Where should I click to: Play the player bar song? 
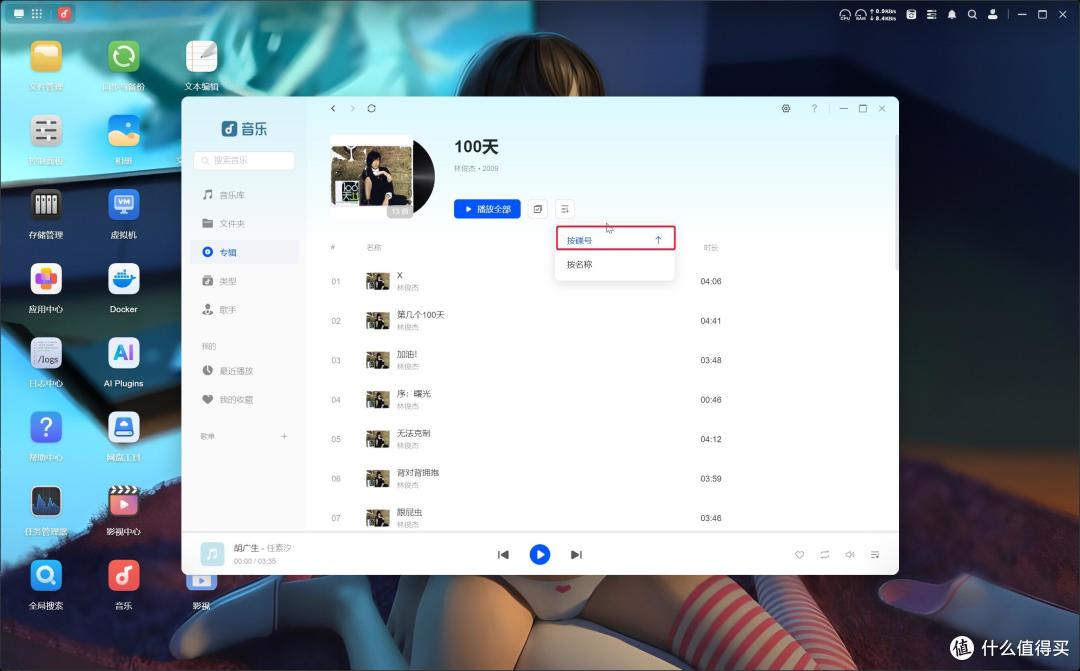[539, 555]
